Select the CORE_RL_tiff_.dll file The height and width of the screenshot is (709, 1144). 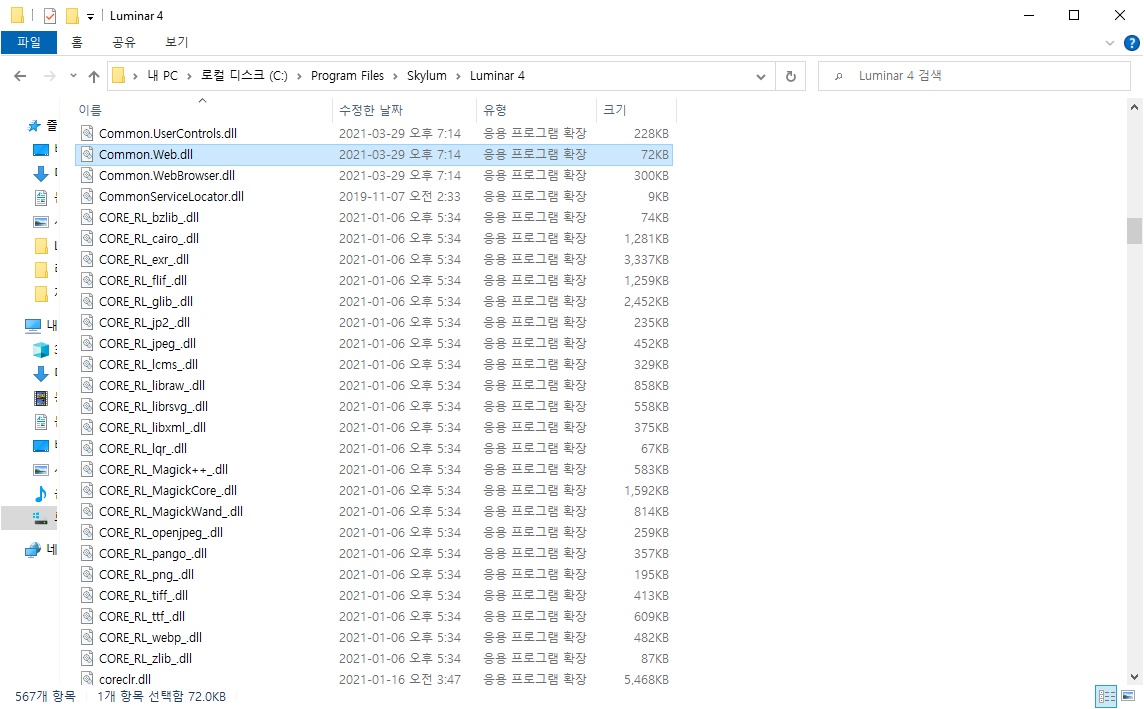tap(374, 596)
